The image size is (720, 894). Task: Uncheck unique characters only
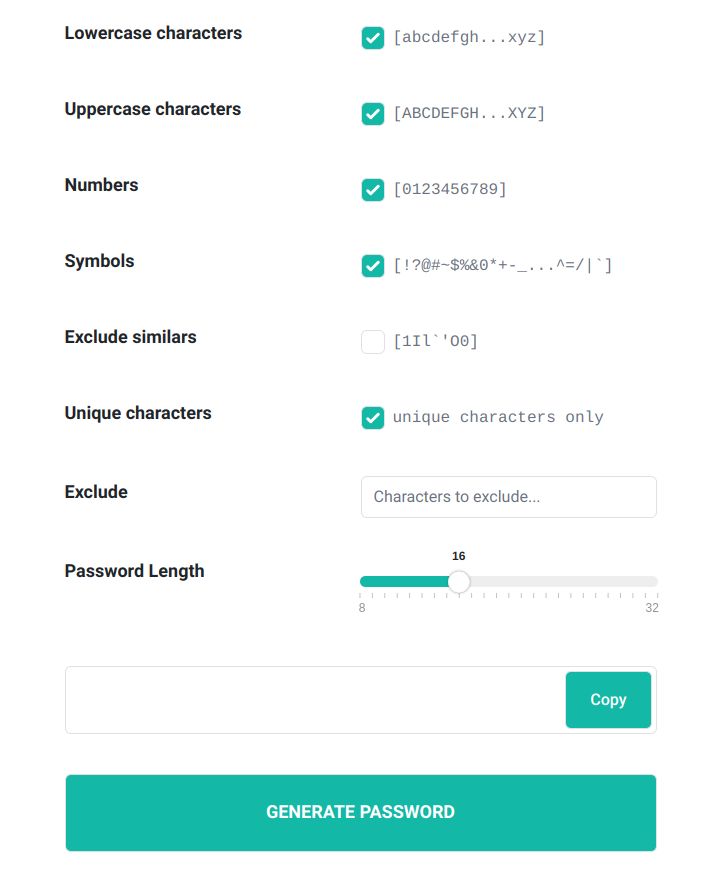coord(372,417)
